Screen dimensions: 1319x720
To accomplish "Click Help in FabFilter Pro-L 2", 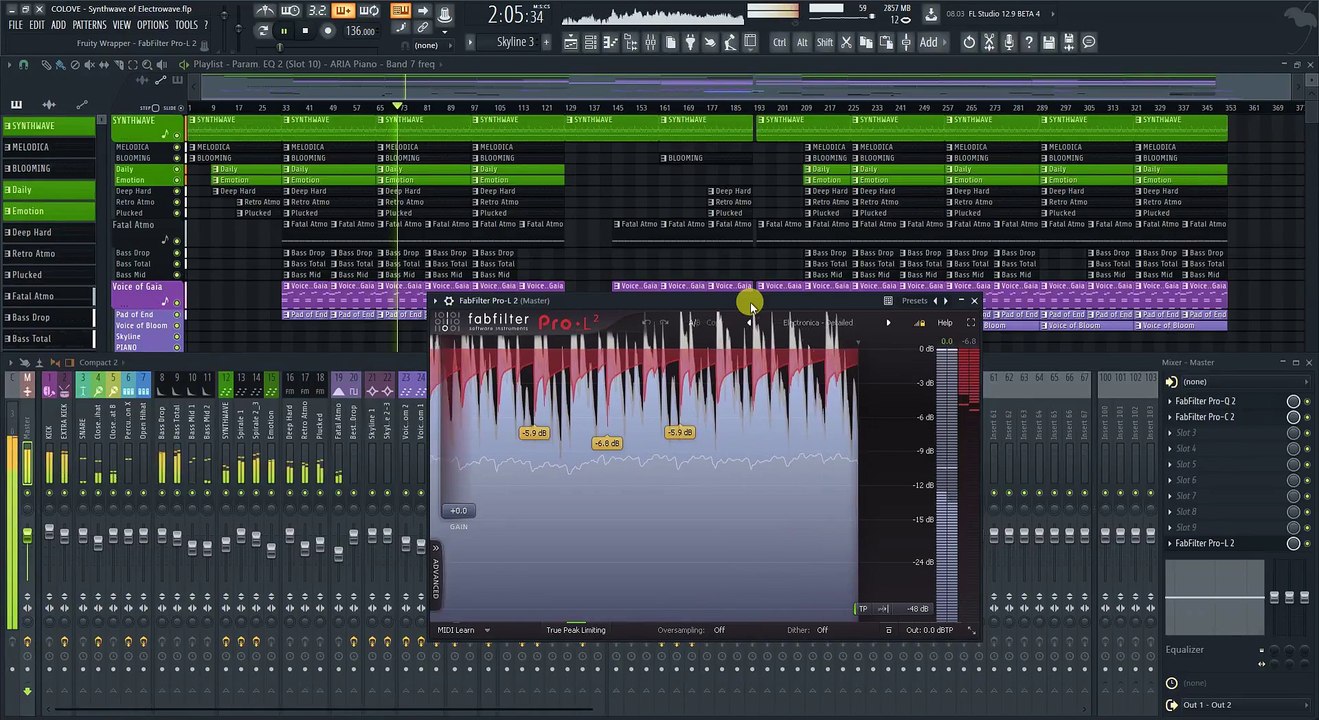I will click(945, 323).
